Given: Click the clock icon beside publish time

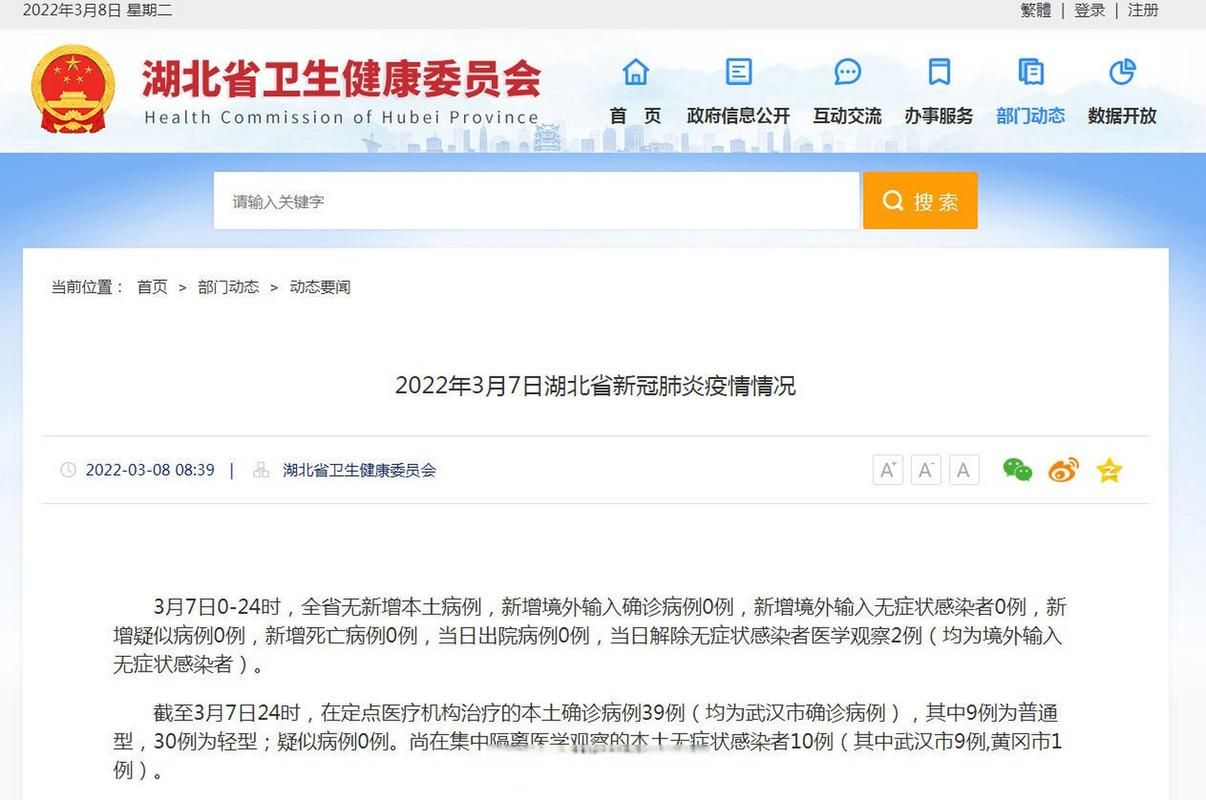Looking at the screenshot, I should point(68,470).
